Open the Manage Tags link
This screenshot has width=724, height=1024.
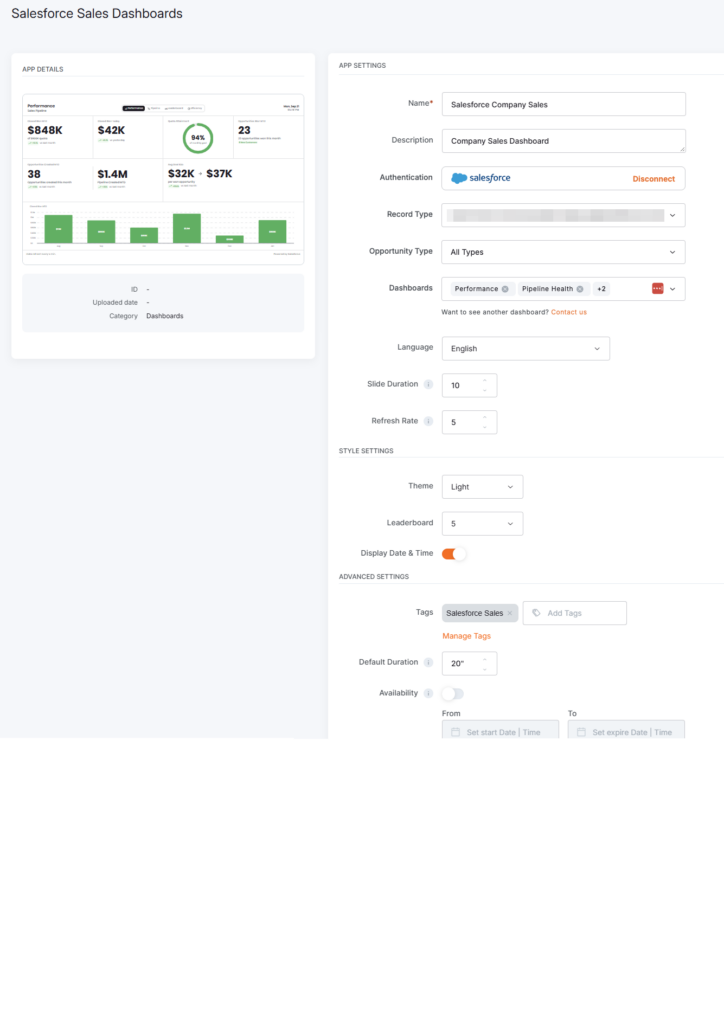pyautogui.click(x=466, y=636)
